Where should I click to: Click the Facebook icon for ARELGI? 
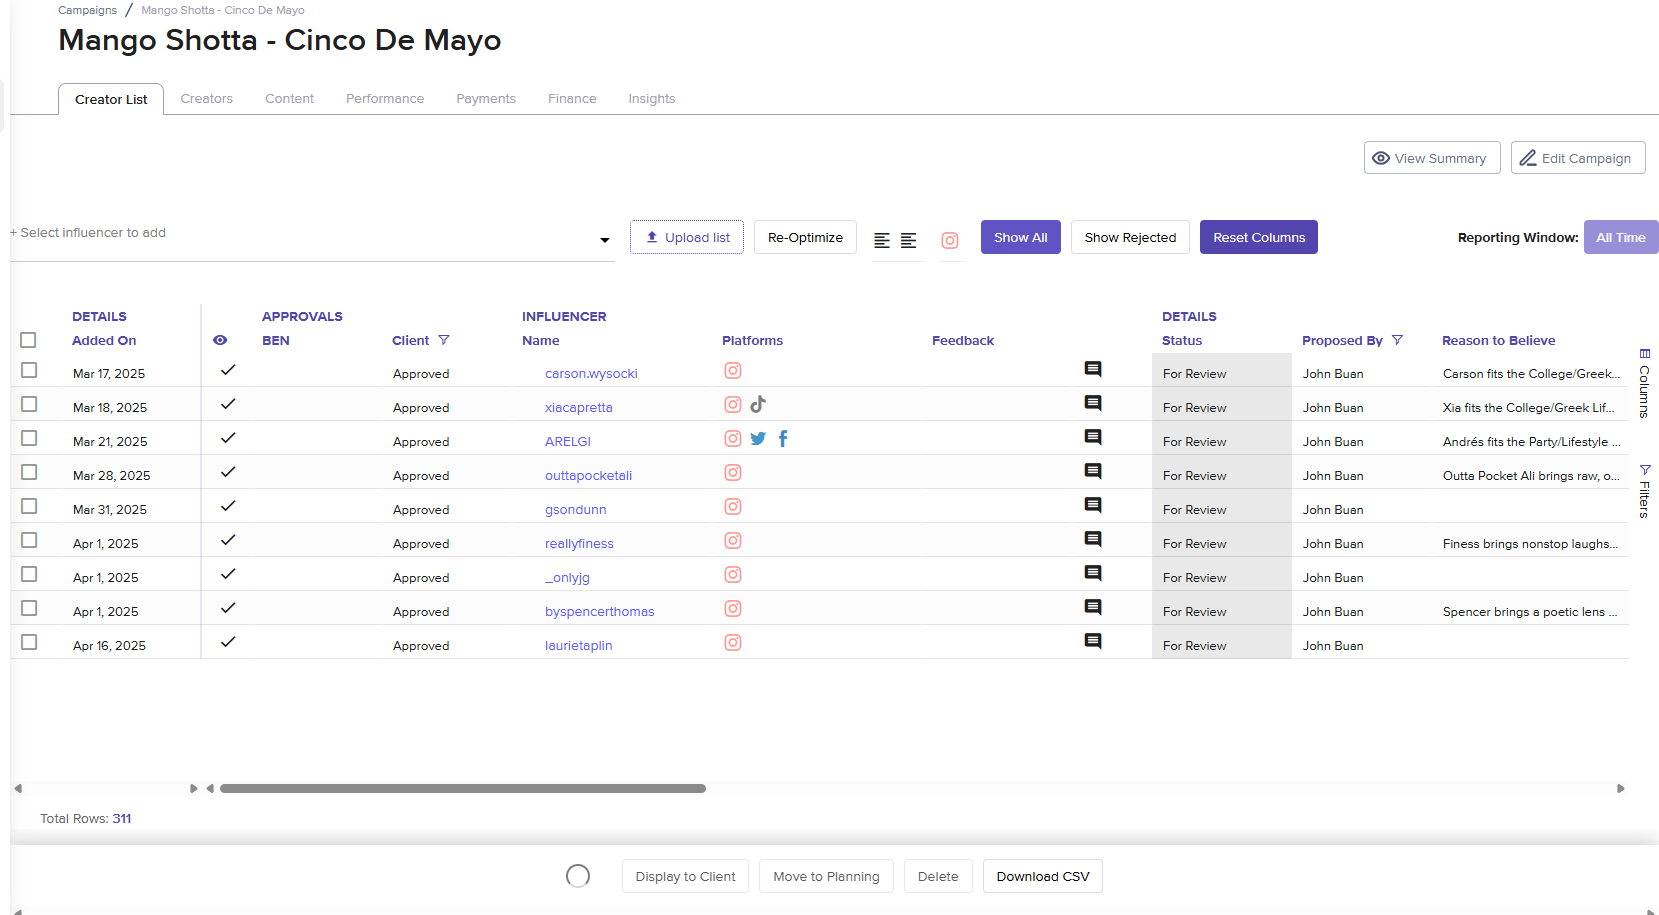(783, 438)
